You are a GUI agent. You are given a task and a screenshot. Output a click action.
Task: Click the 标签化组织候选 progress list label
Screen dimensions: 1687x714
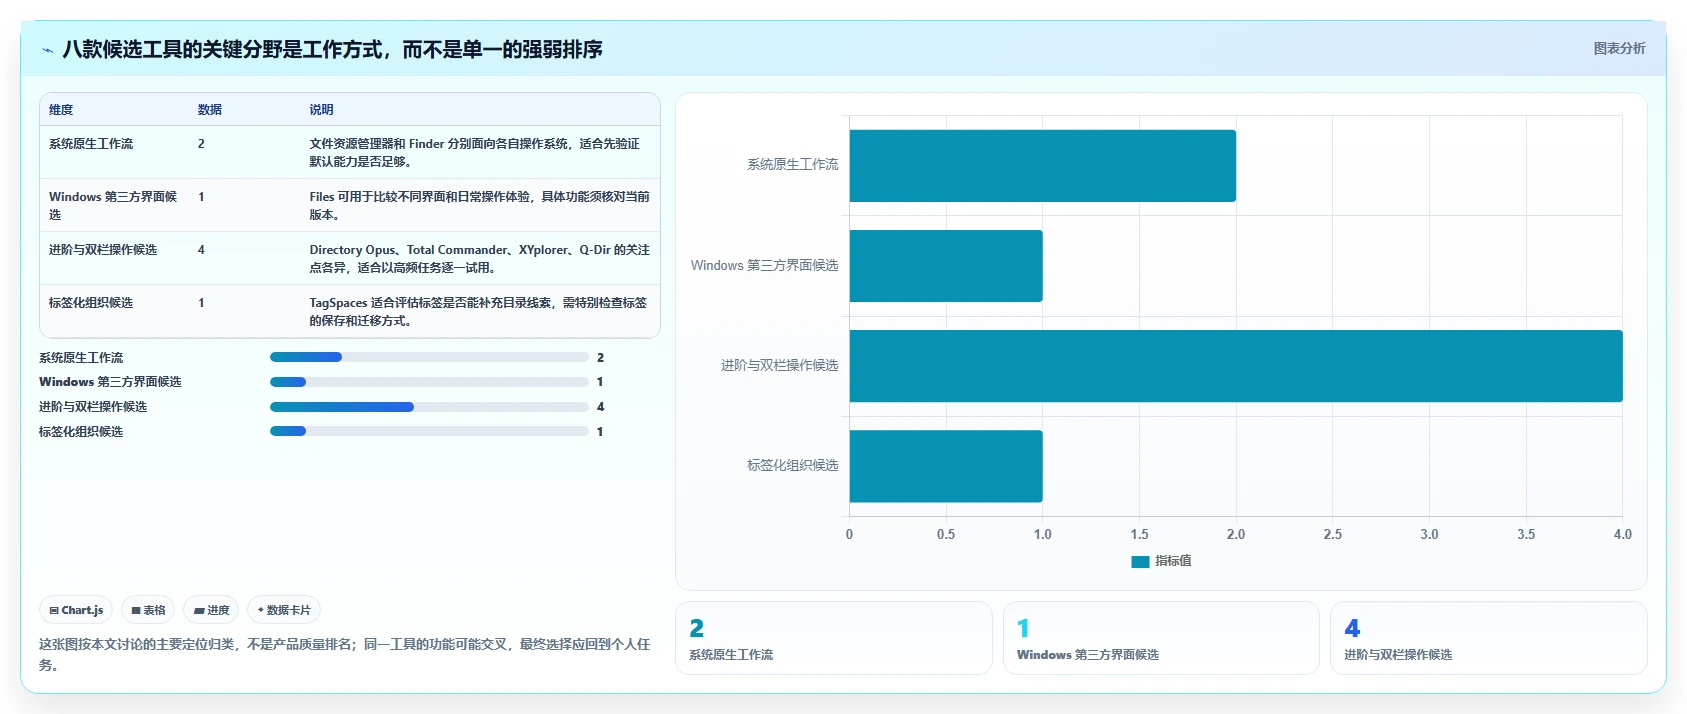(x=81, y=432)
